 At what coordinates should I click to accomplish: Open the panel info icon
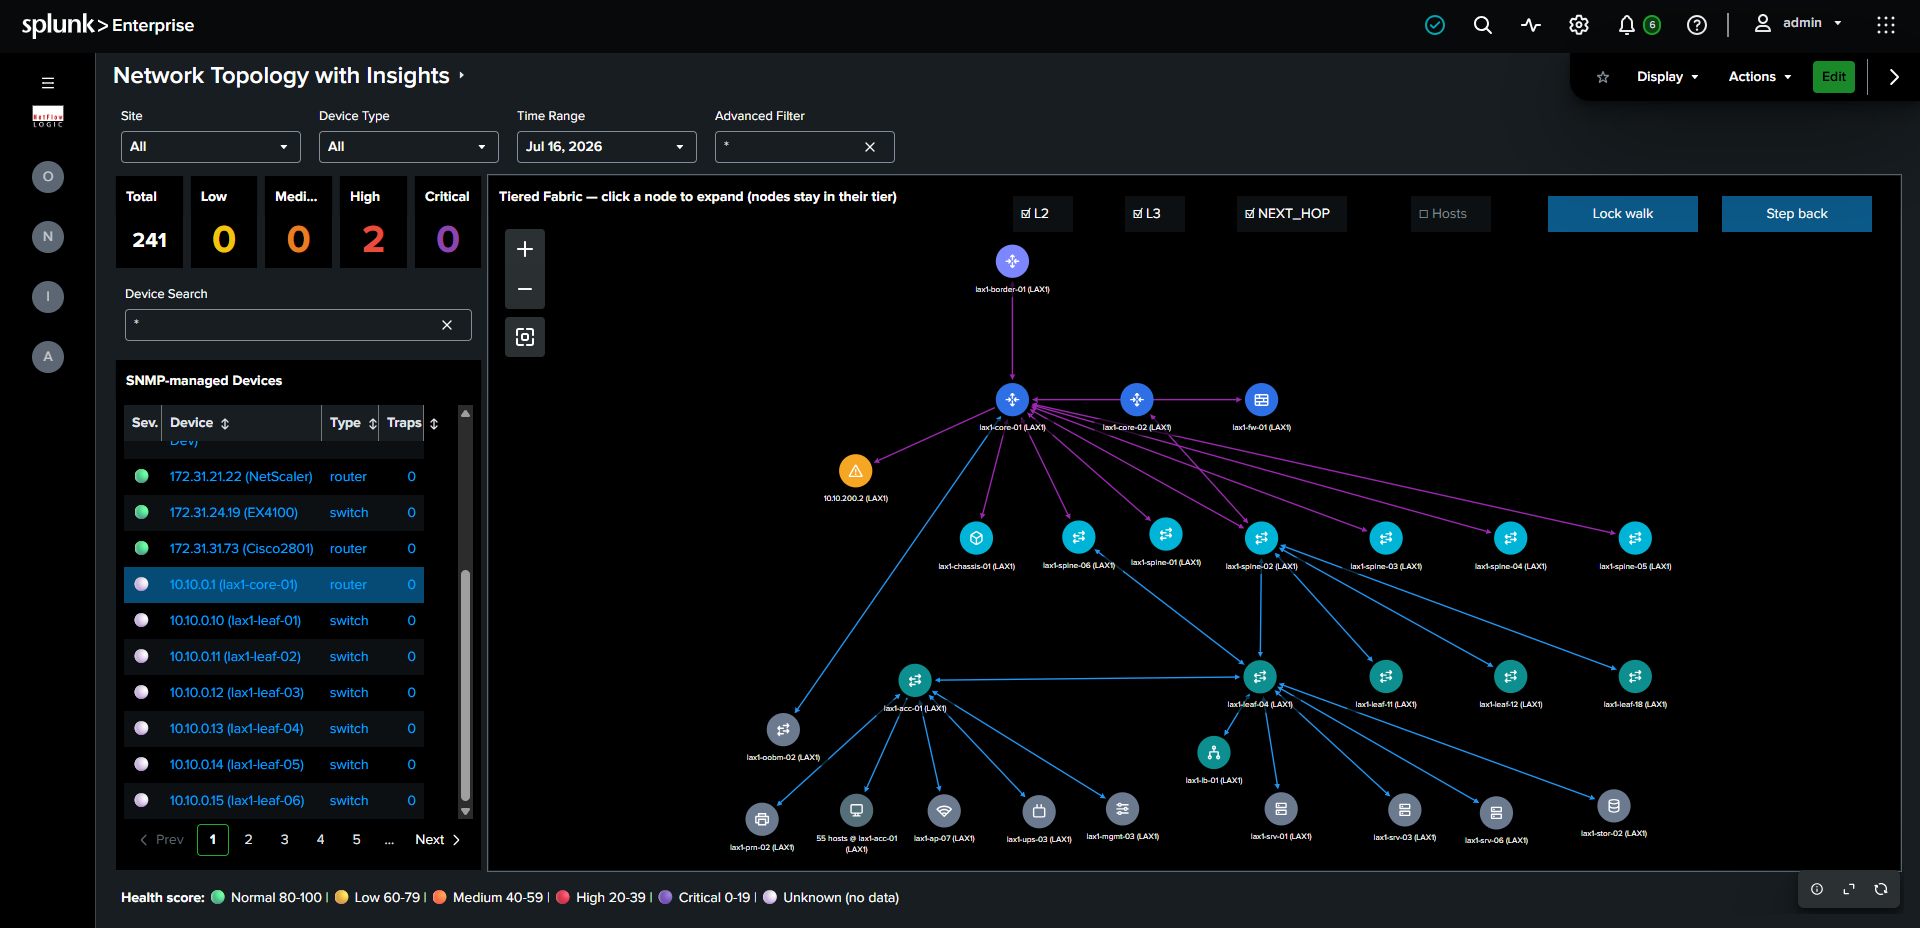(1817, 889)
